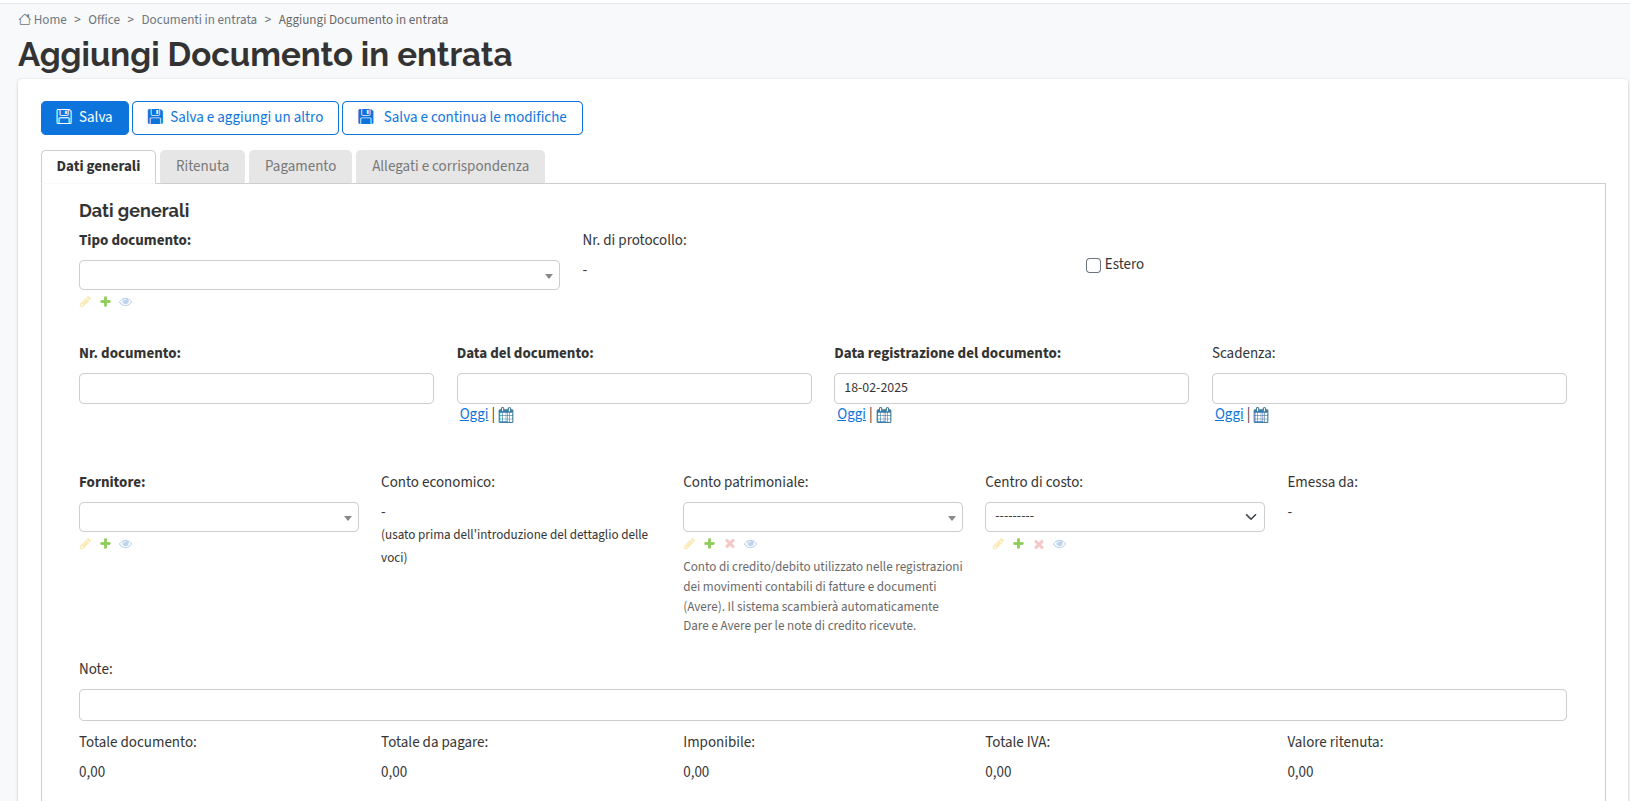Image resolution: width=1630 pixels, height=801 pixels.
Task: Click Salva e aggiungi un altro
Action: (235, 117)
